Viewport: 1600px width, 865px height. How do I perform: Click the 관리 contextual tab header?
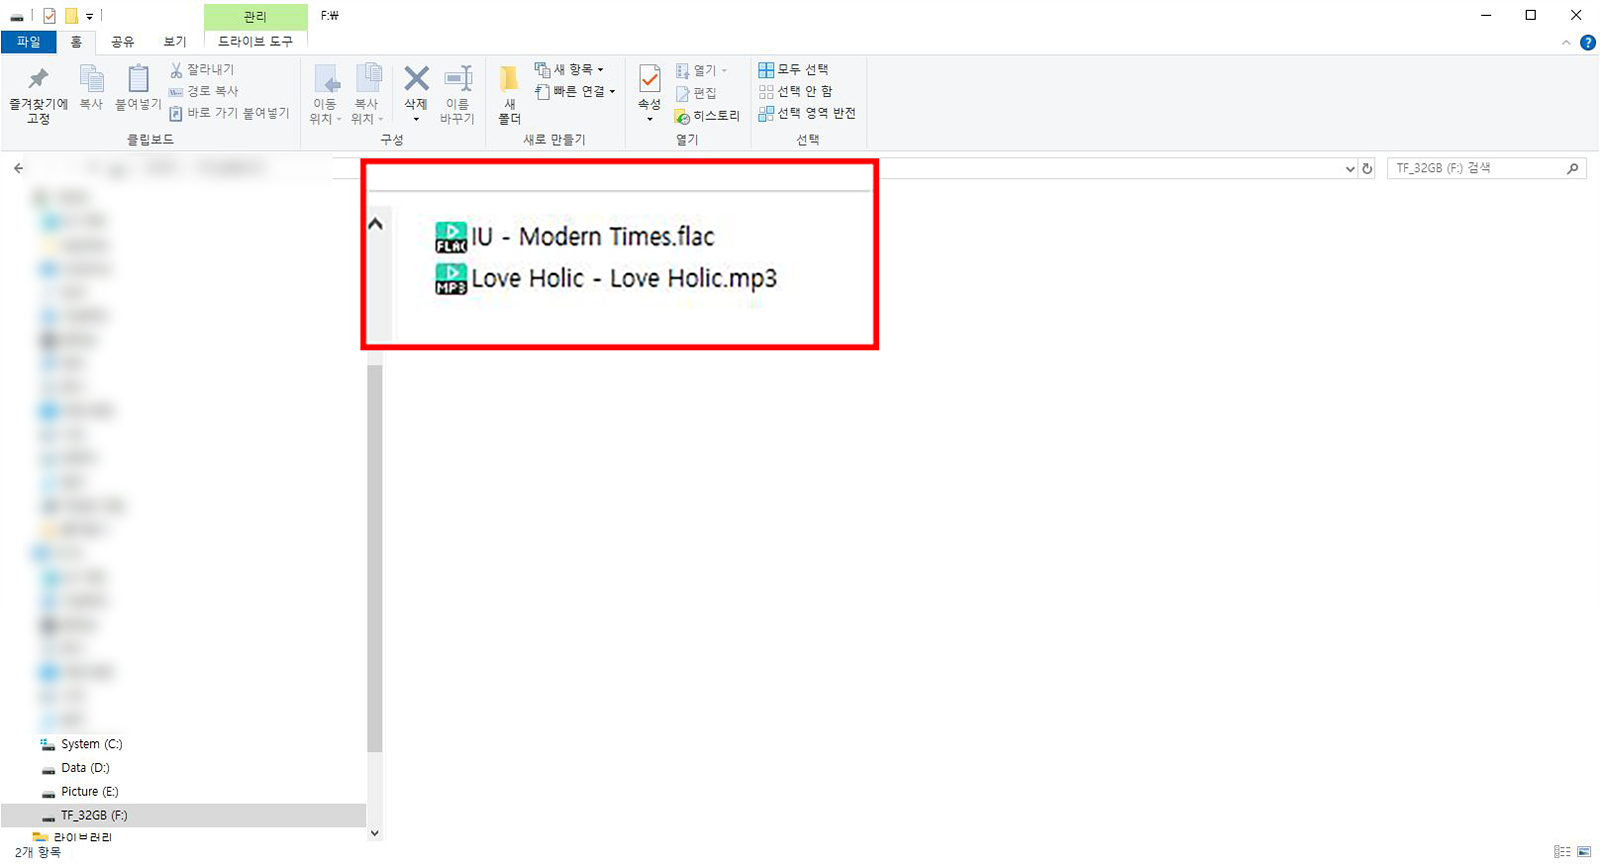tap(256, 16)
